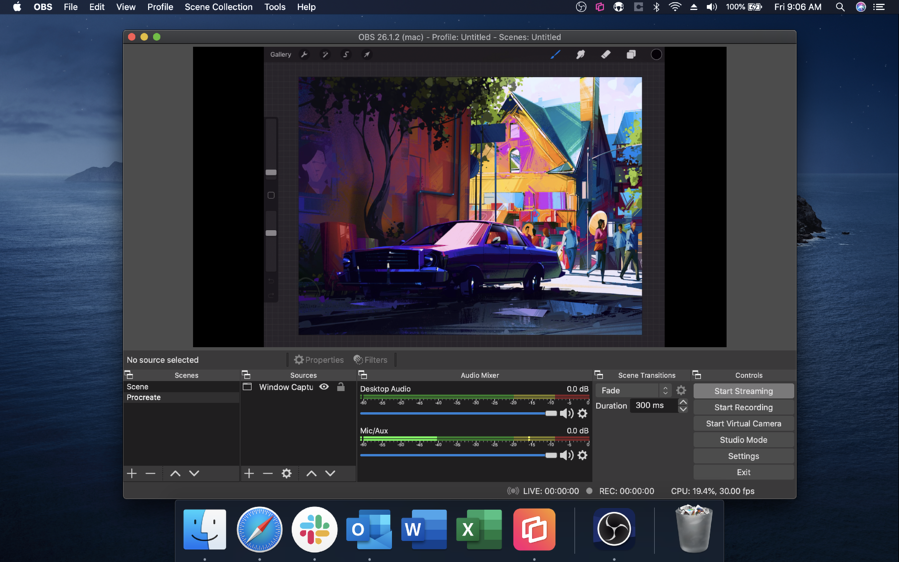Viewport: 899px width, 562px height.
Task: Click the Exit button
Action: [x=744, y=472]
